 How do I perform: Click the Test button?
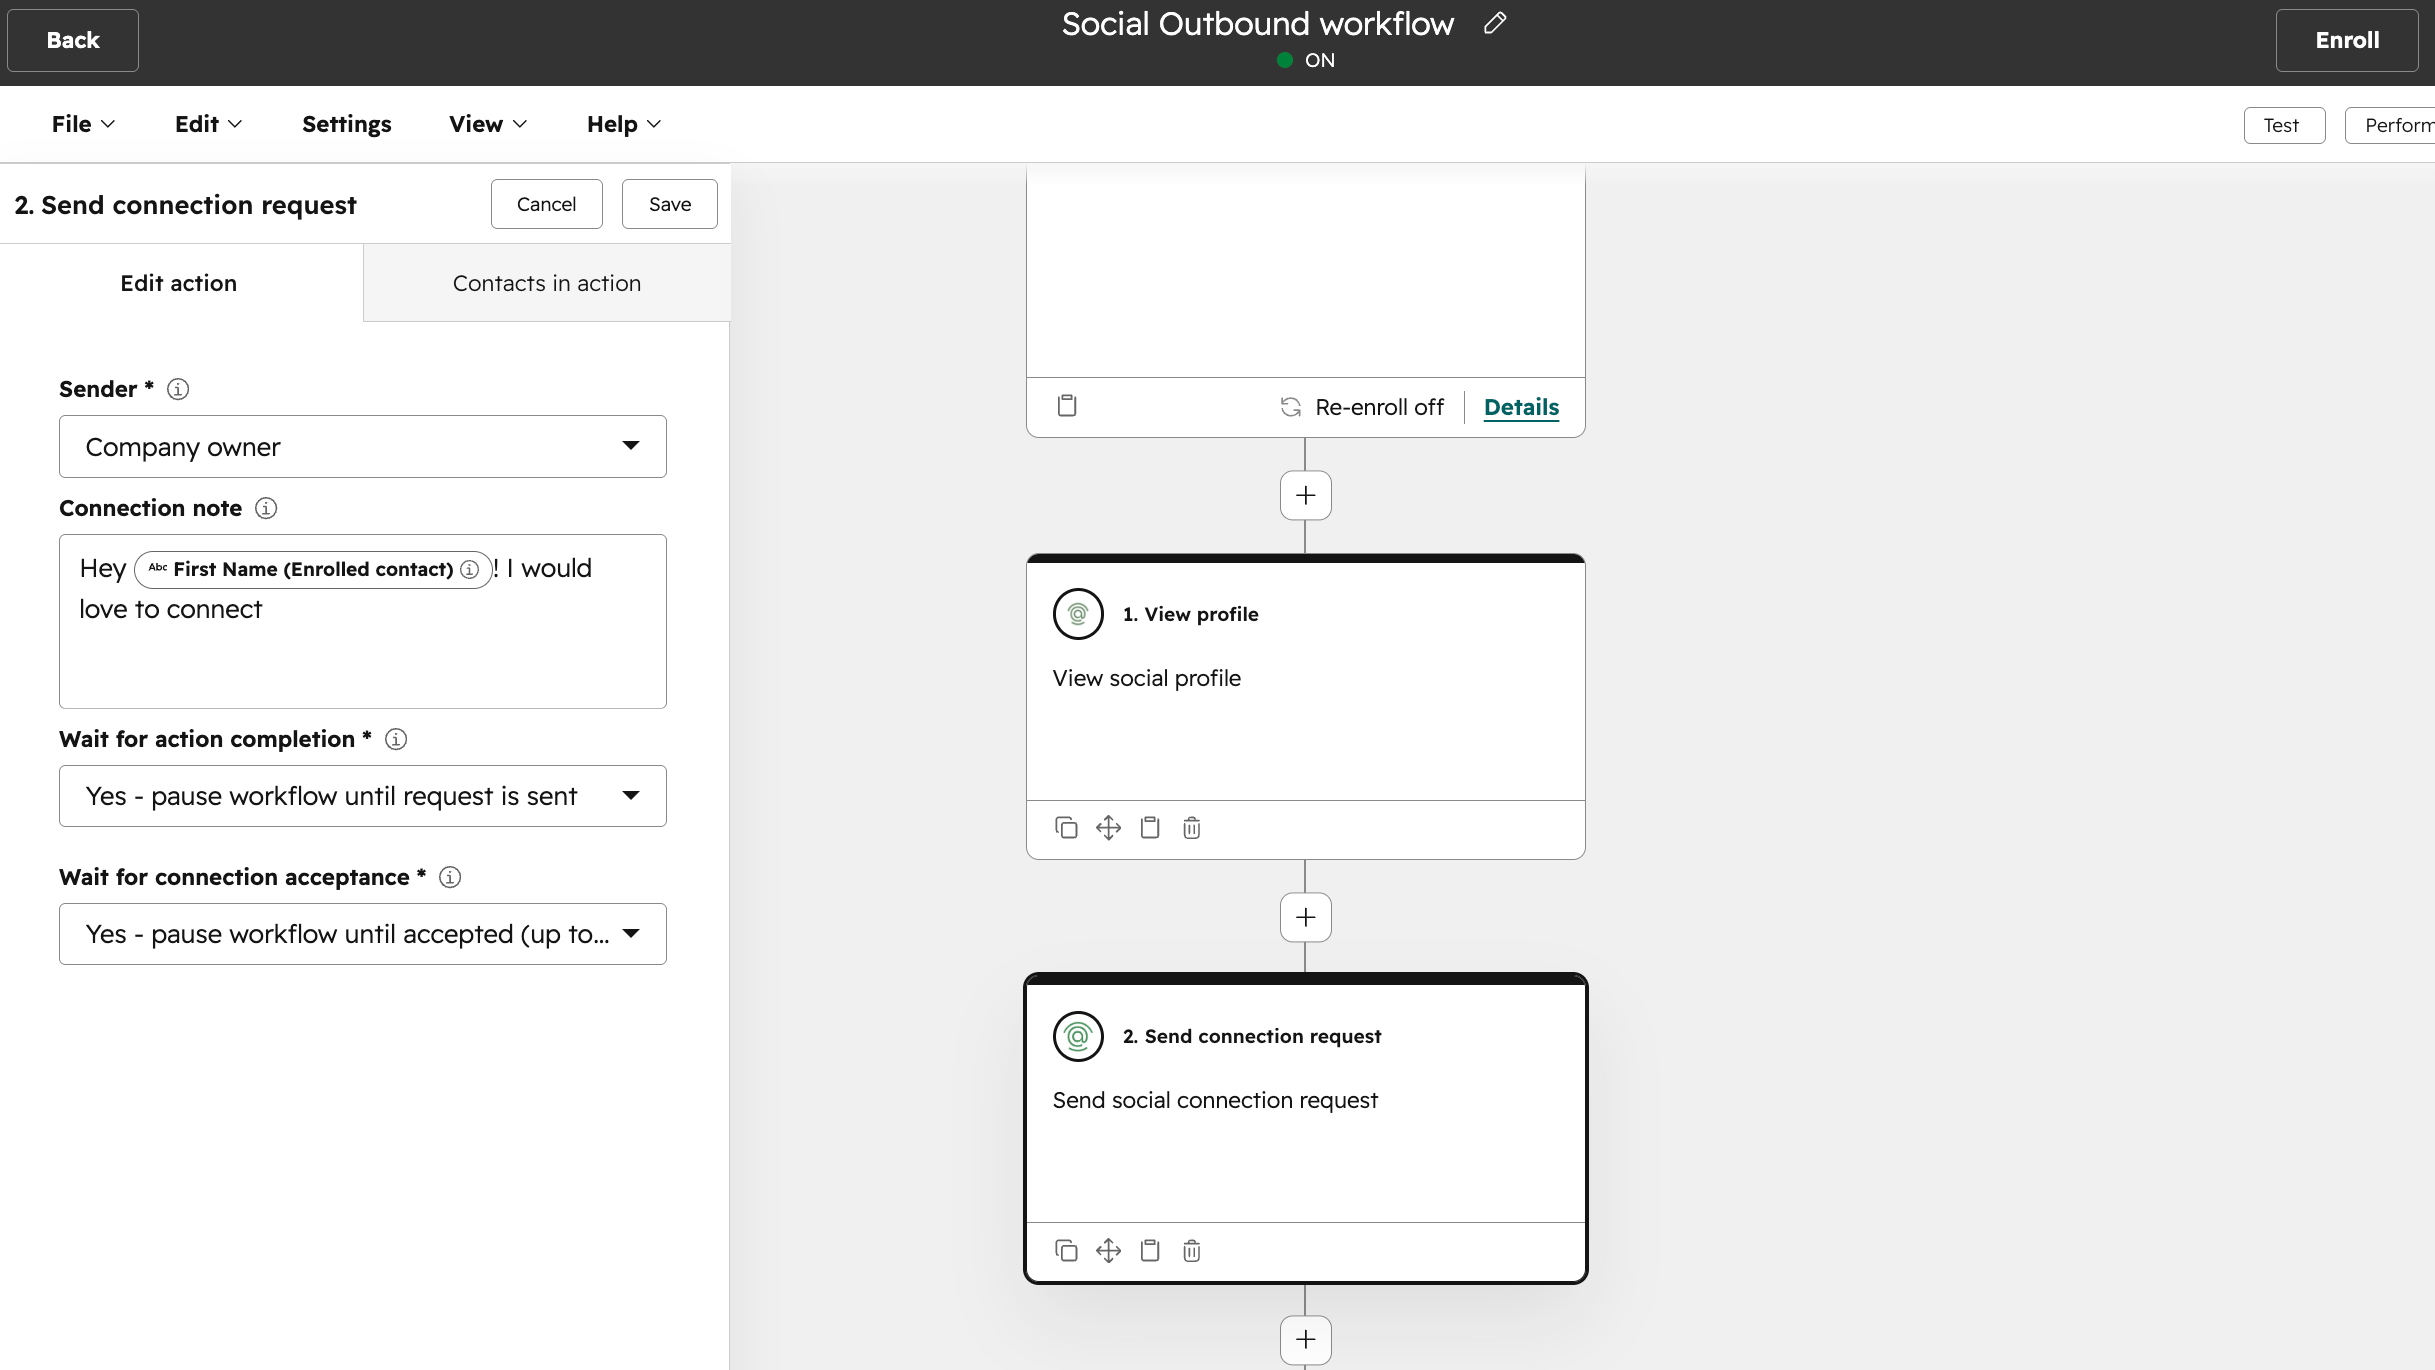click(x=2284, y=125)
